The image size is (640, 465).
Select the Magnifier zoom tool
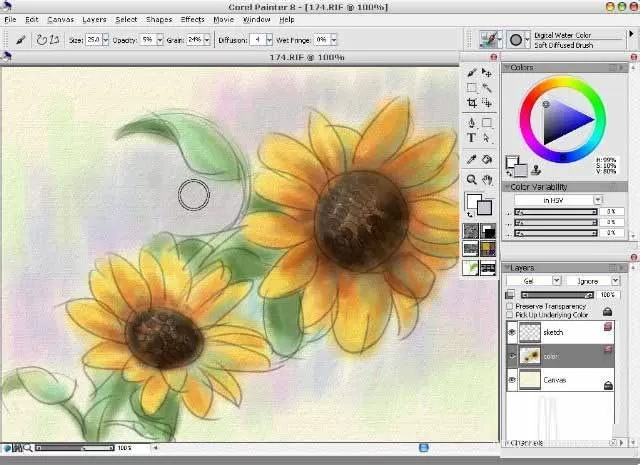471,180
